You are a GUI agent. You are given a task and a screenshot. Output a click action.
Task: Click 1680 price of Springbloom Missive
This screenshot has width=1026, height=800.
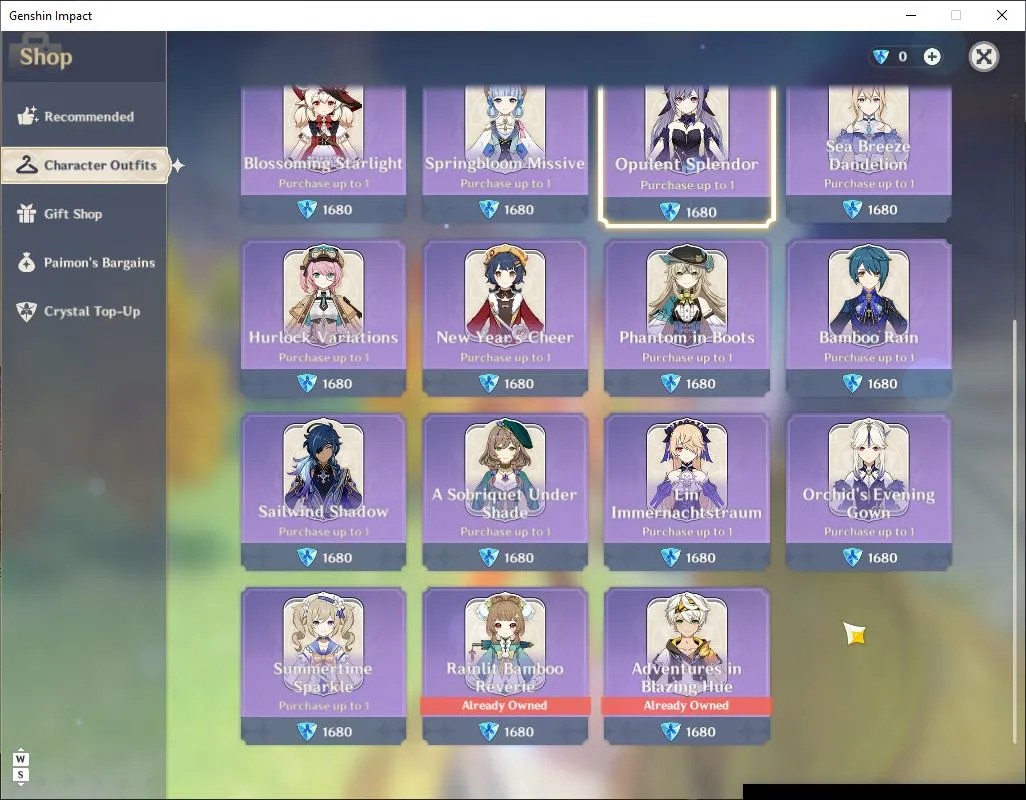[519, 210]
